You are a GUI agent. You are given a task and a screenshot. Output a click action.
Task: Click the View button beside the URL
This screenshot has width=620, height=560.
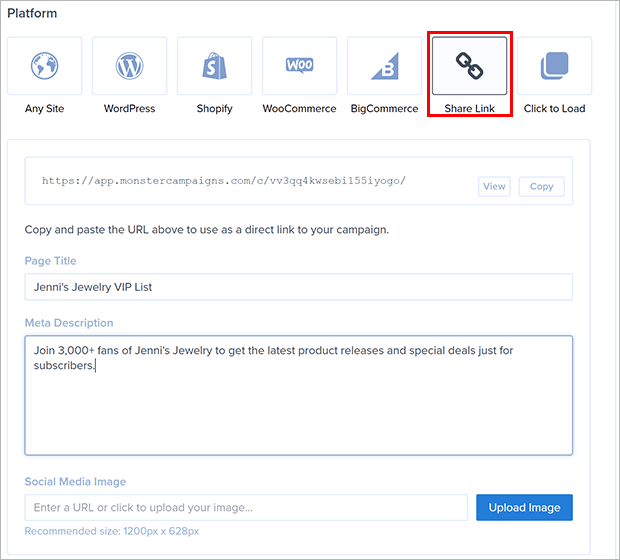[x=494, y=186]
